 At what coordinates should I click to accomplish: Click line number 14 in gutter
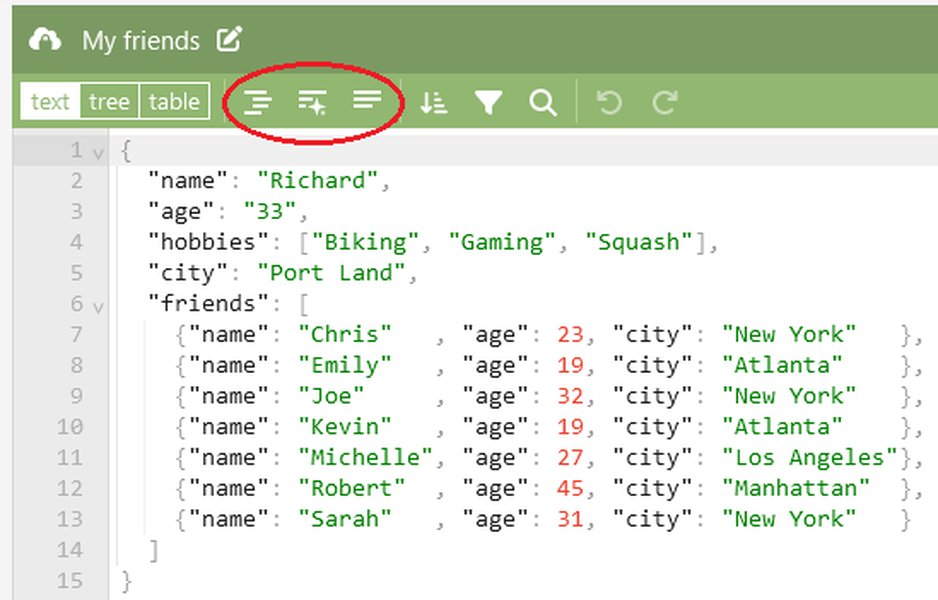click(x=69, y=549)
